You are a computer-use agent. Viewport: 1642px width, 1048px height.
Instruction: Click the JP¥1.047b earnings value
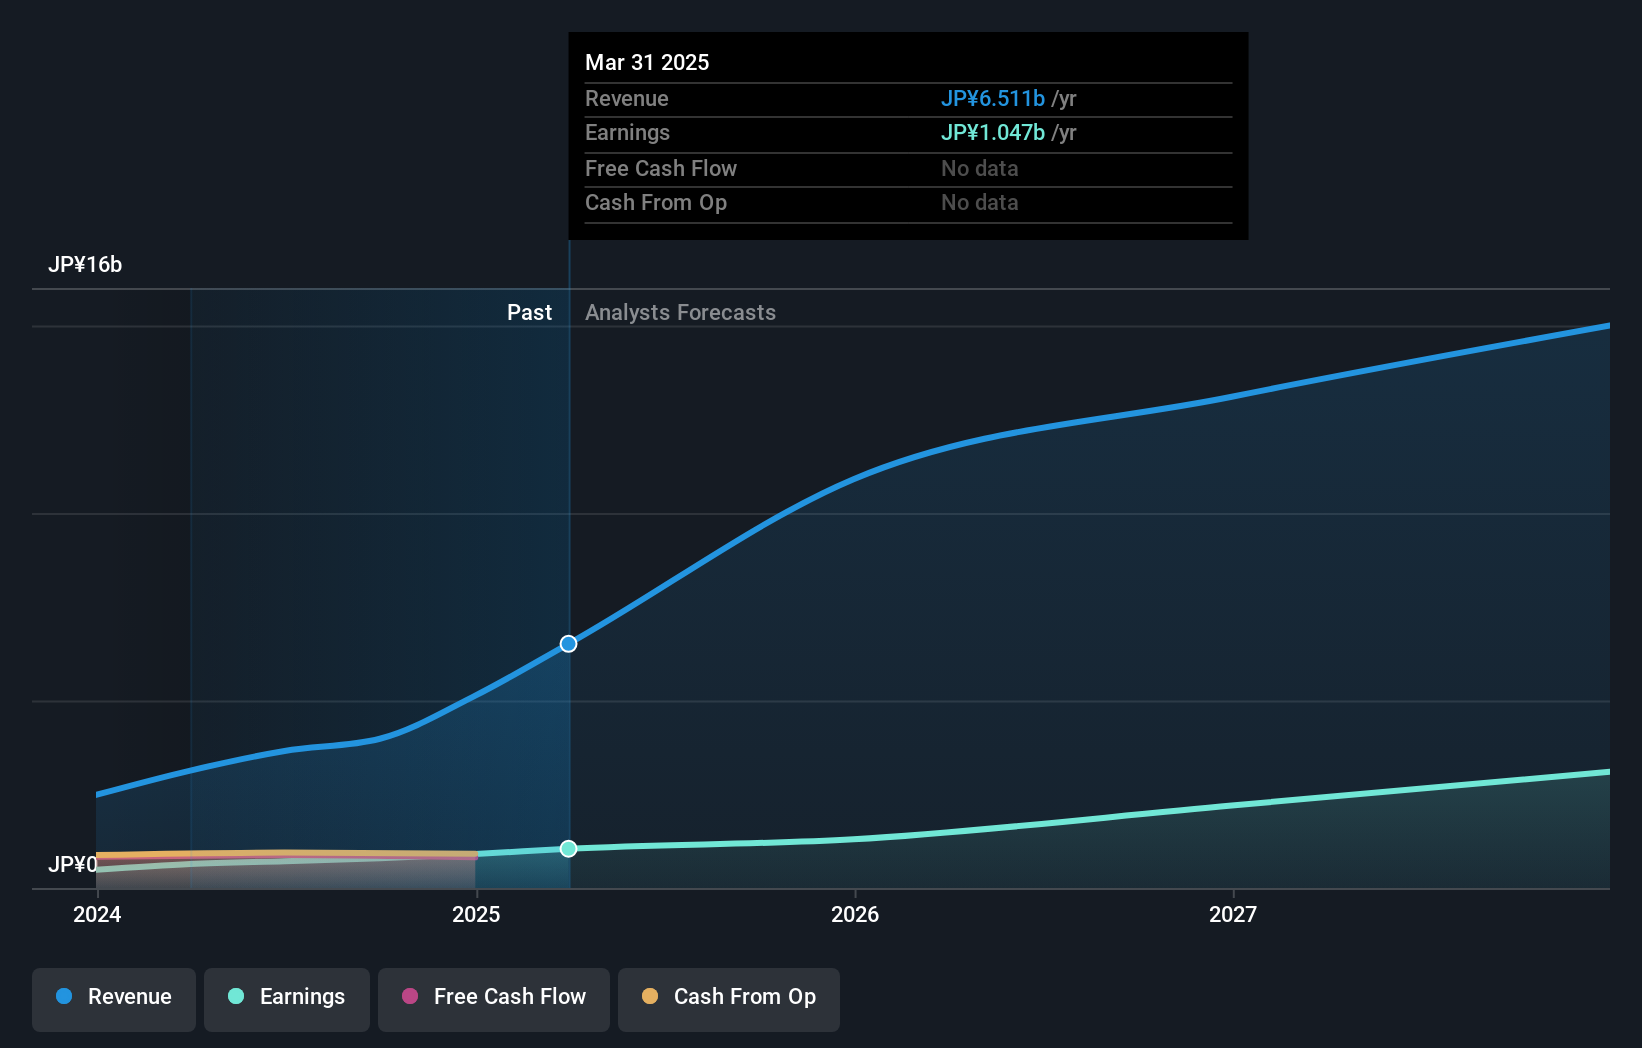pos(993,132)
